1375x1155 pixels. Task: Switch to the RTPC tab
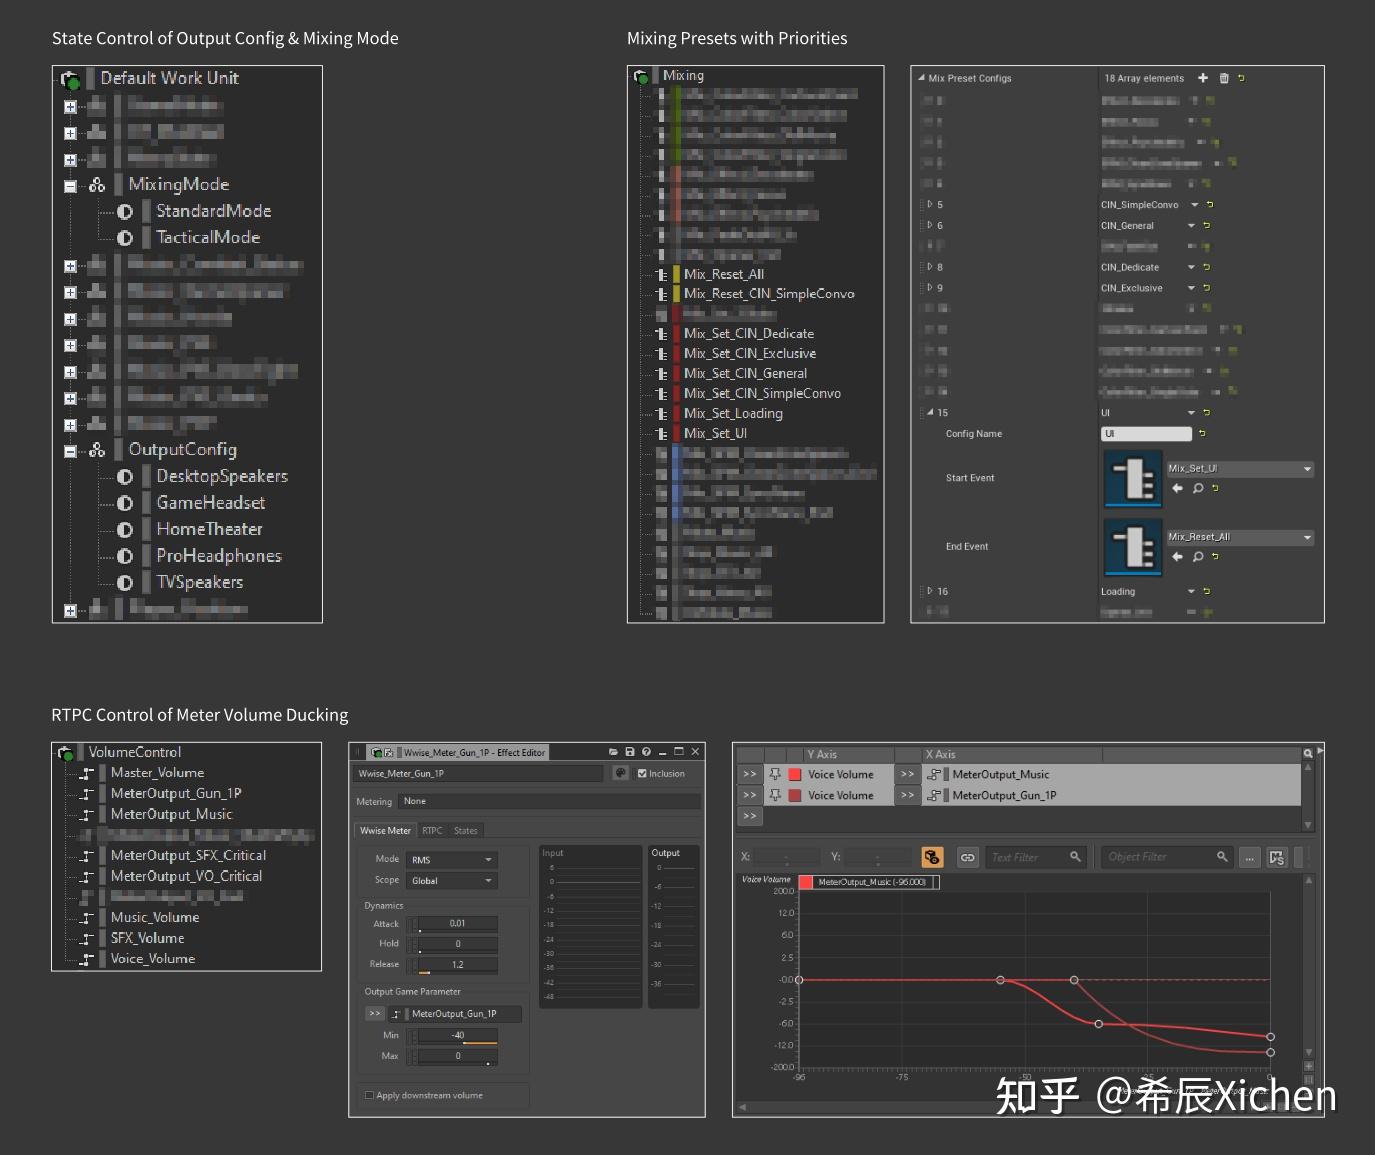point(432,830)
